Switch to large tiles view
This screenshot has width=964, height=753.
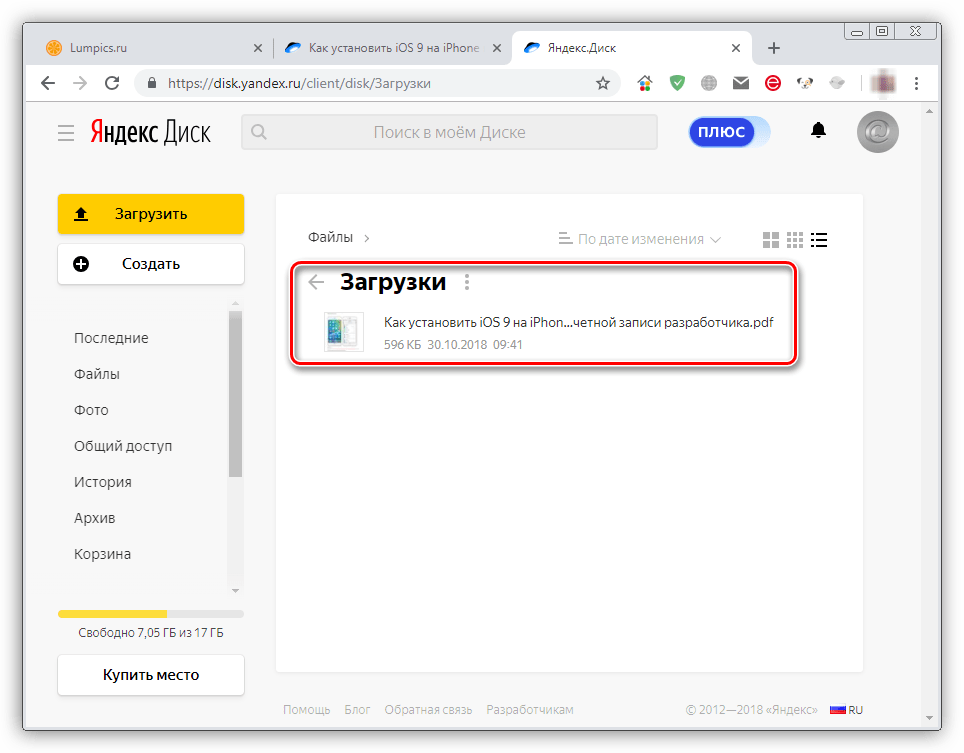tap(770, 240)
